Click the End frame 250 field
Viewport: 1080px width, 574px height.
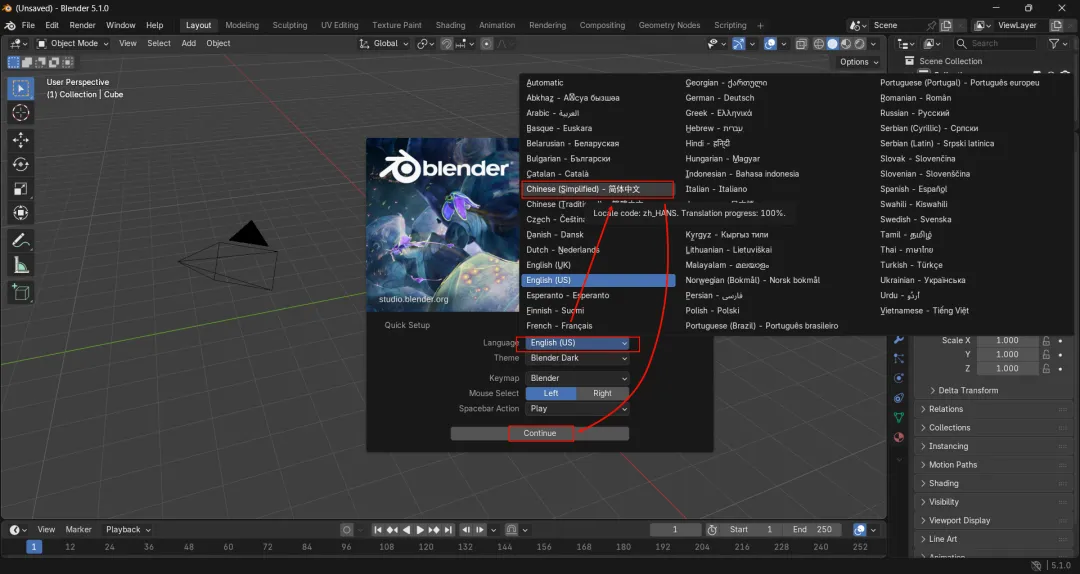812,529
